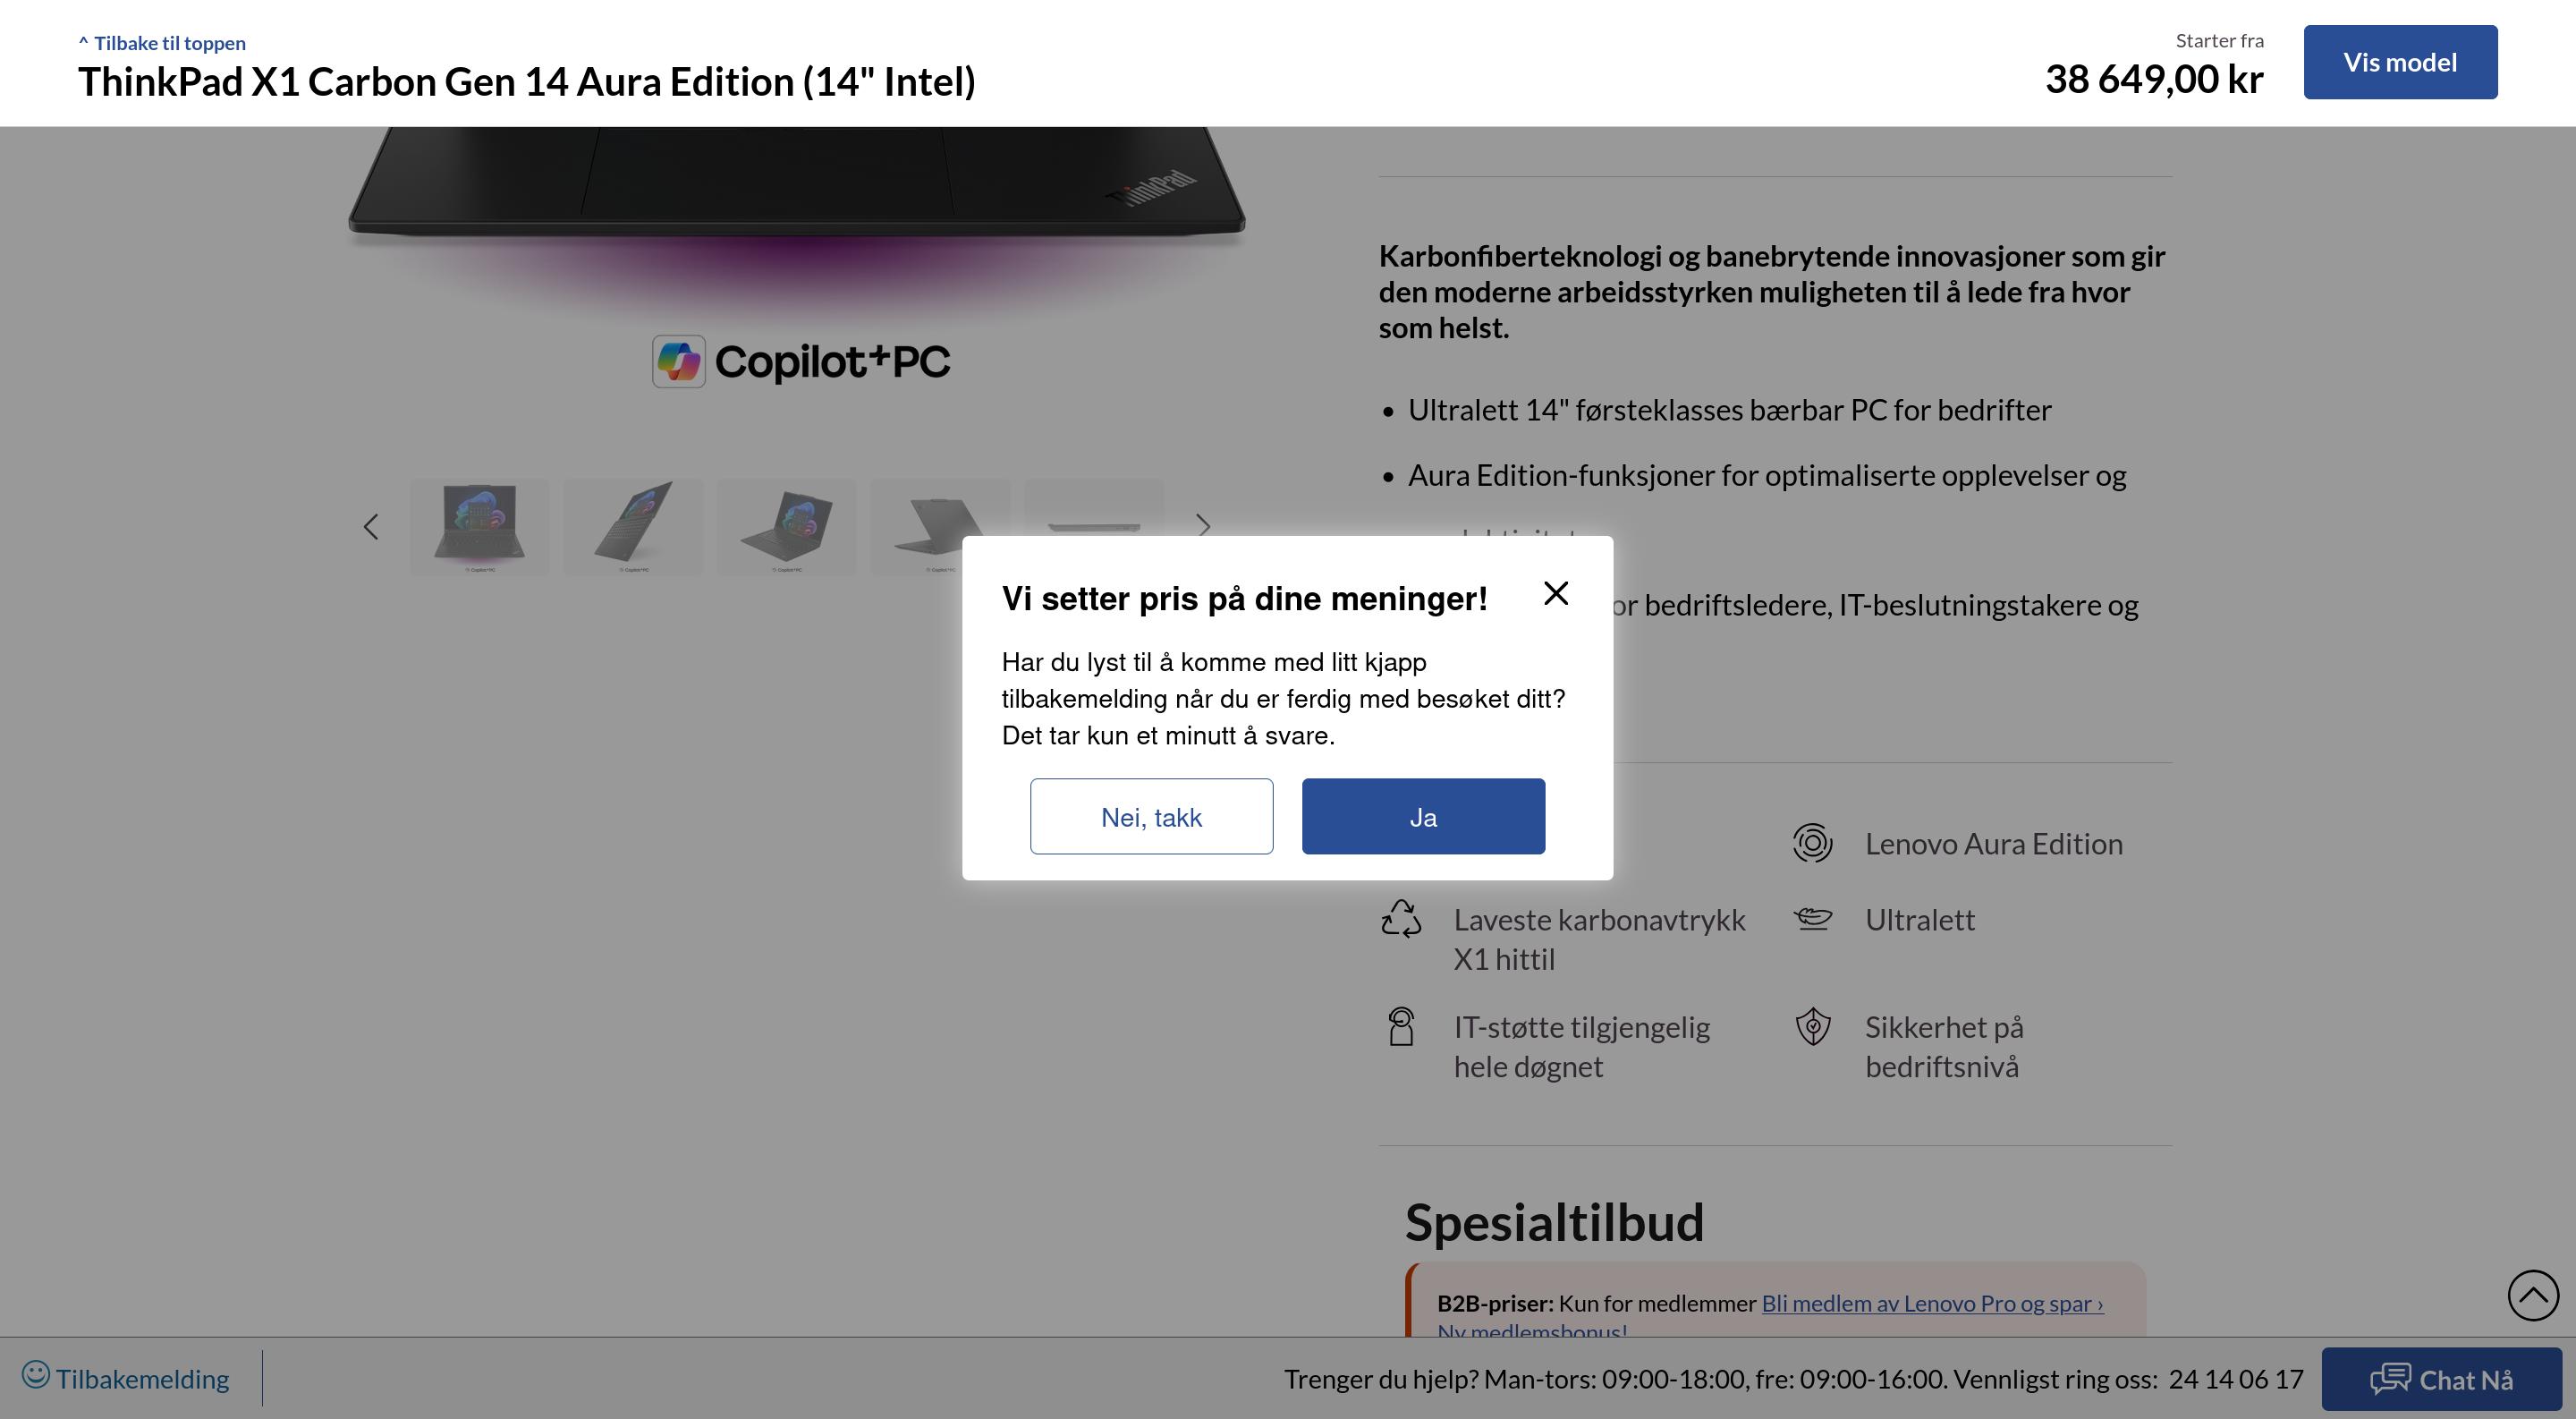Select the second laptop thumbnail image
The width and height of the screenshot is (2576, 1419).
point(633,527)
